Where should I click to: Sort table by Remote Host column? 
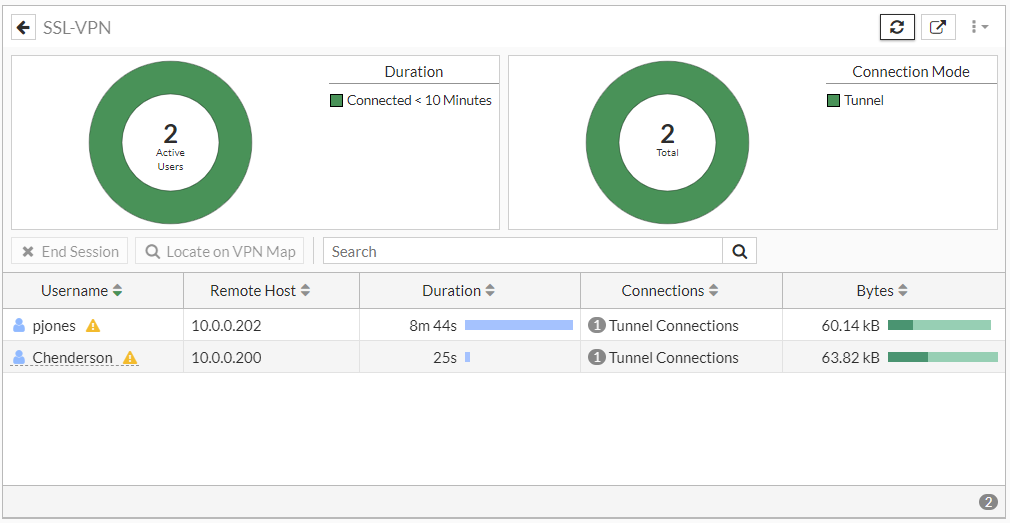pyautogui.click(x=260, y=291)
